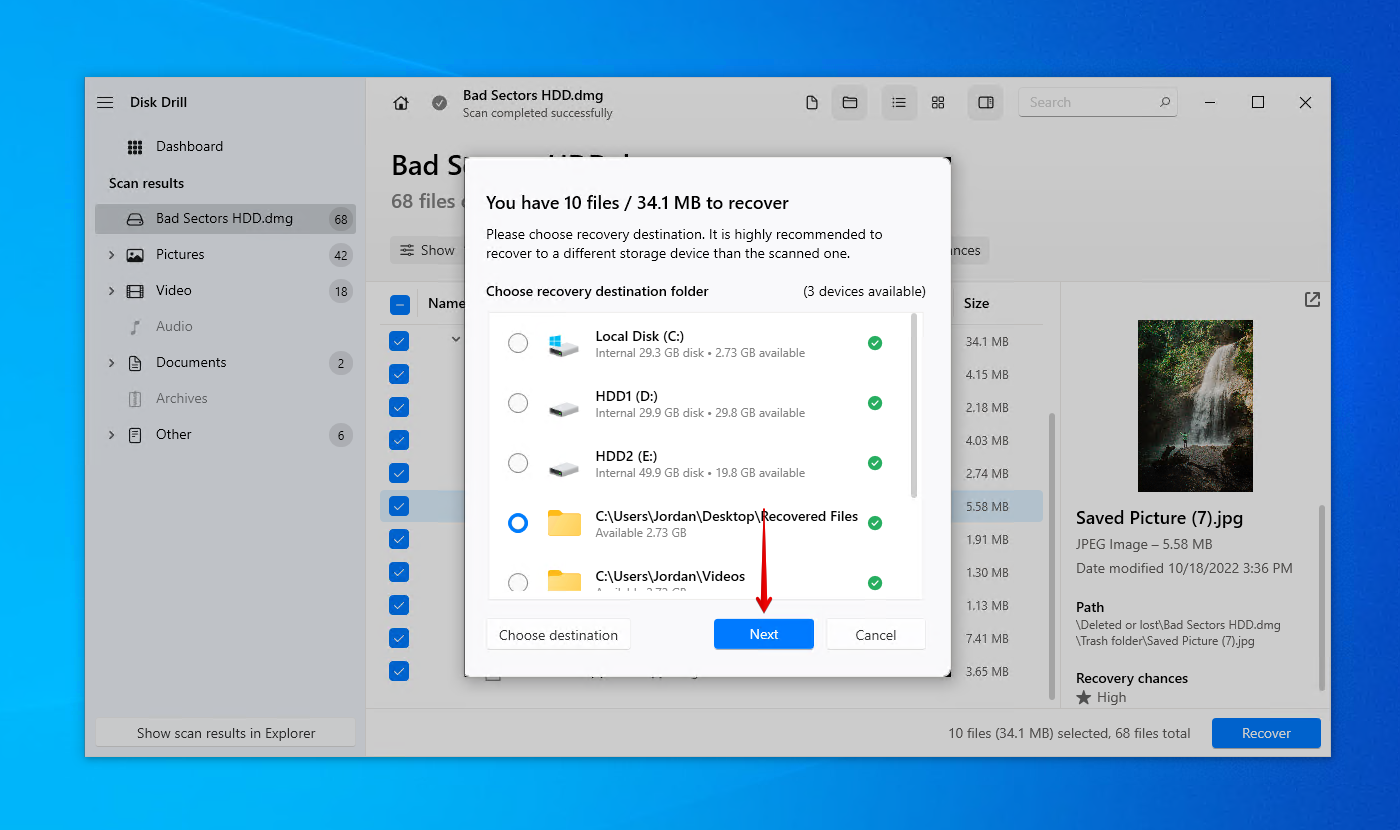
Task: Open the hamburger menu beside Disk Drill
Action: point(105,102)
